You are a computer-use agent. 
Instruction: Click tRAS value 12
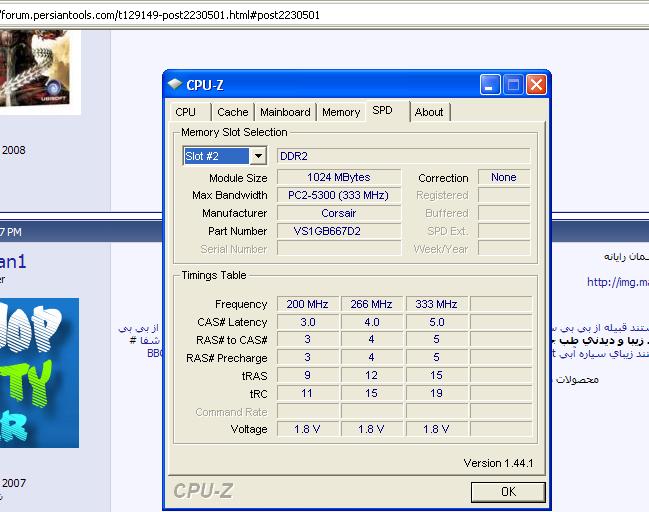click(x=371, y=375)
